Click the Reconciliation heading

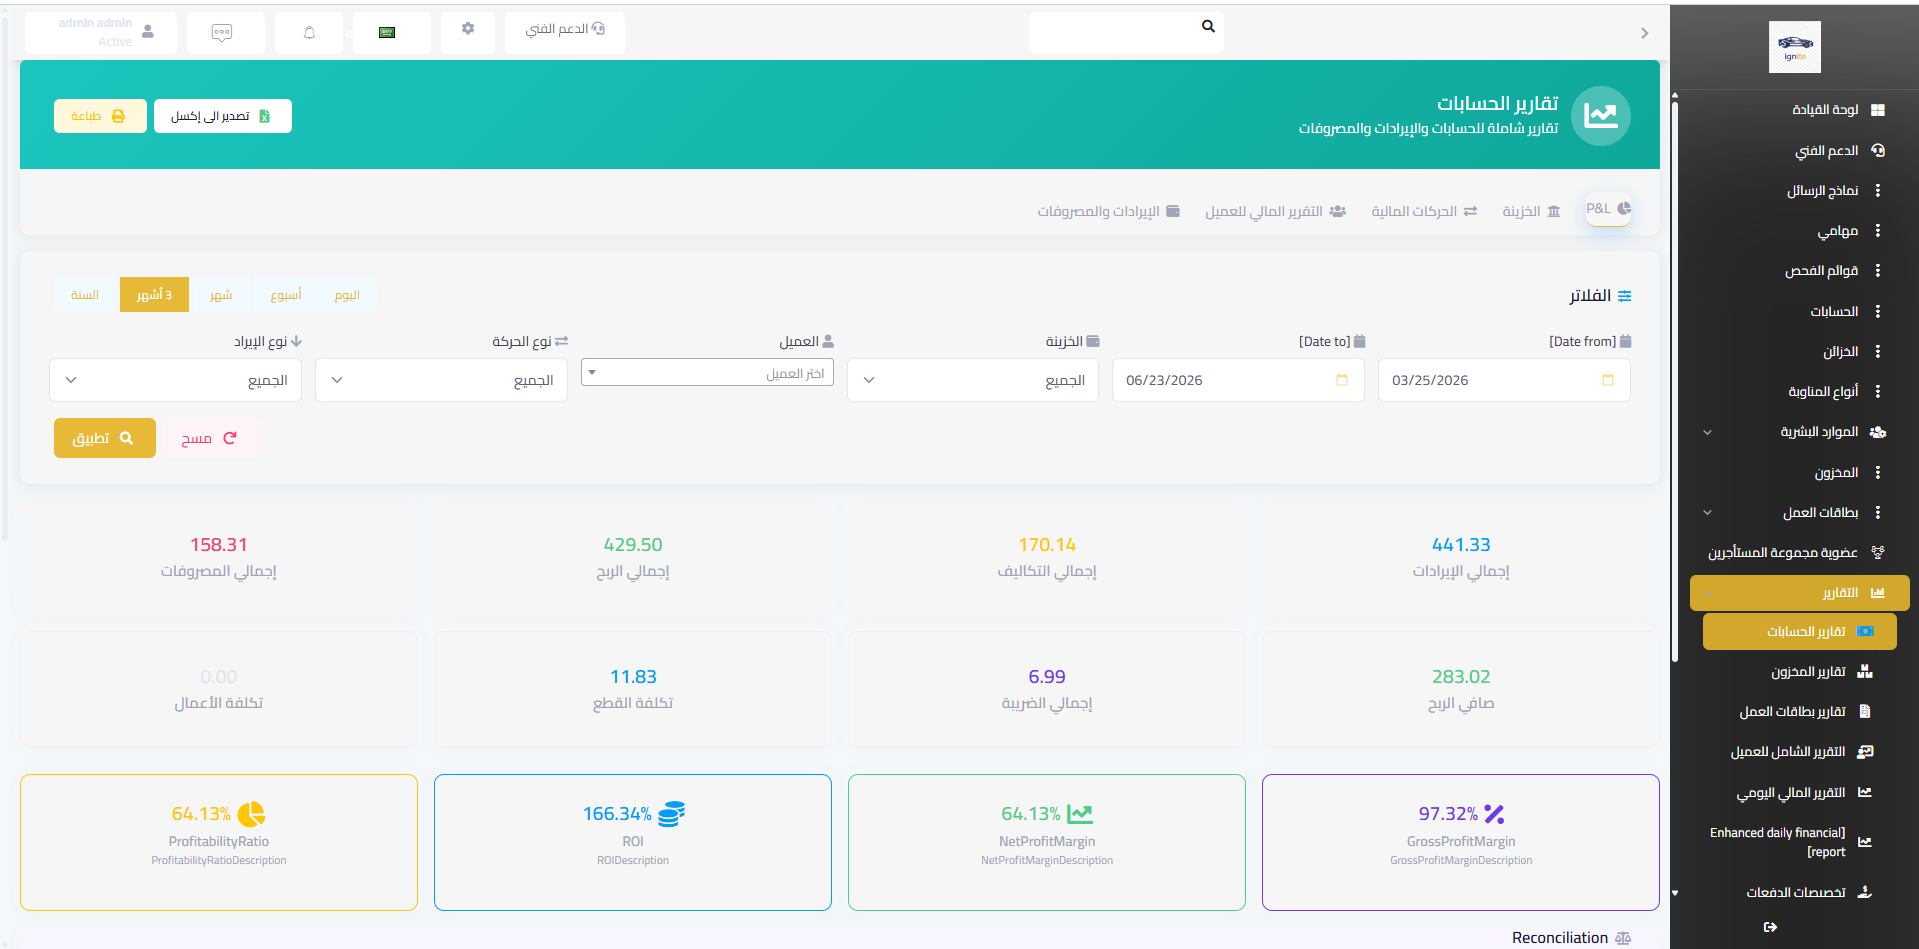pyautogui.click(x=1560, y=938)
